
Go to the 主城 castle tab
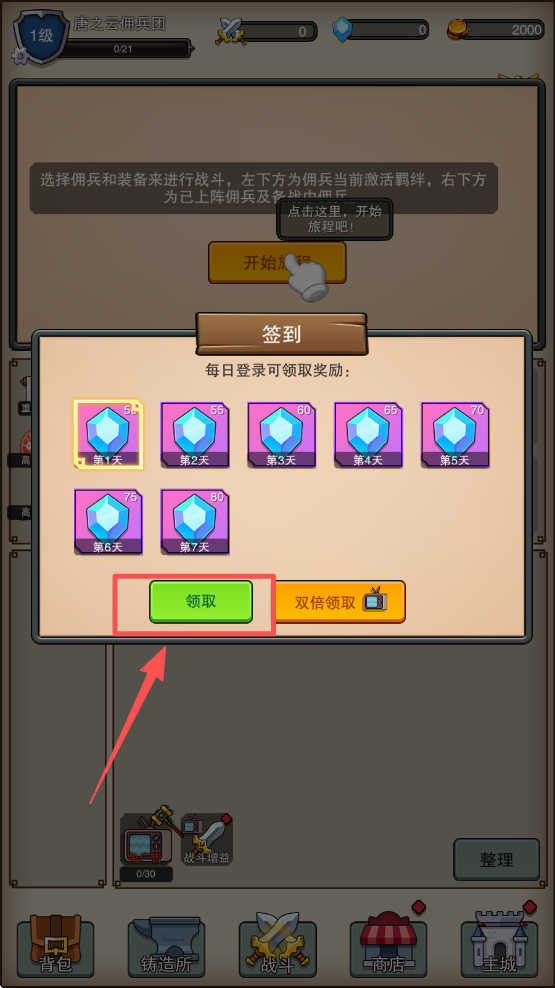[500, 944]
